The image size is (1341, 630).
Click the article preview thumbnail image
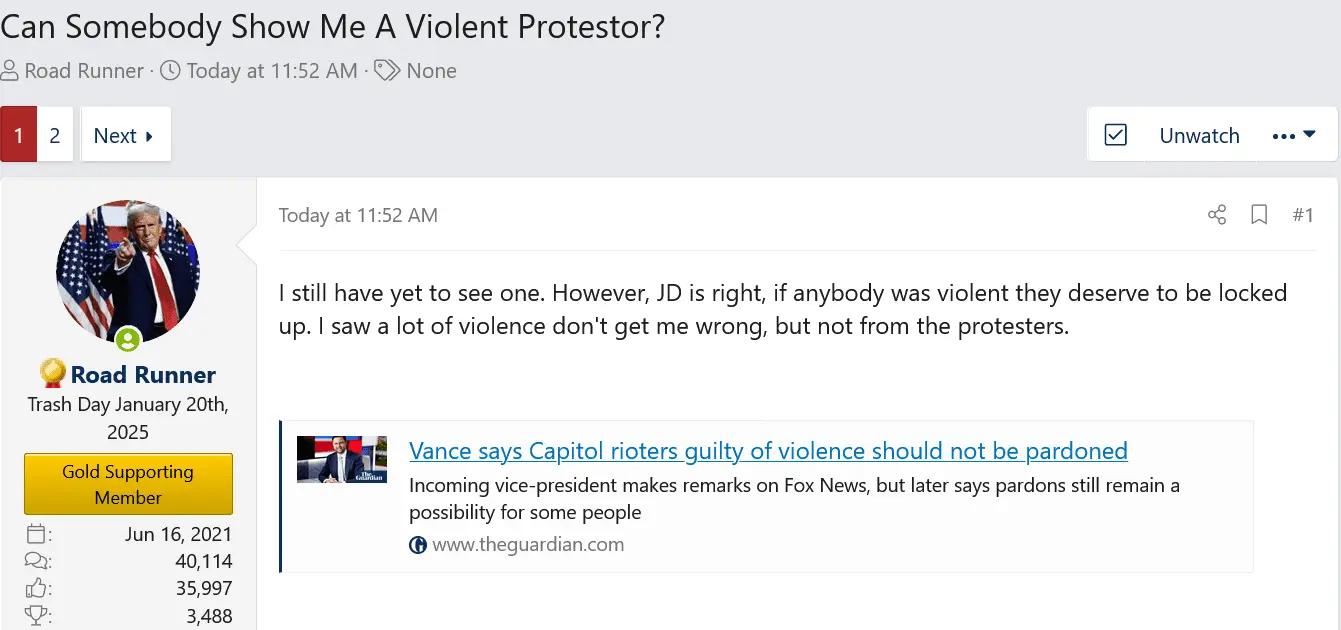coord(342,459)
